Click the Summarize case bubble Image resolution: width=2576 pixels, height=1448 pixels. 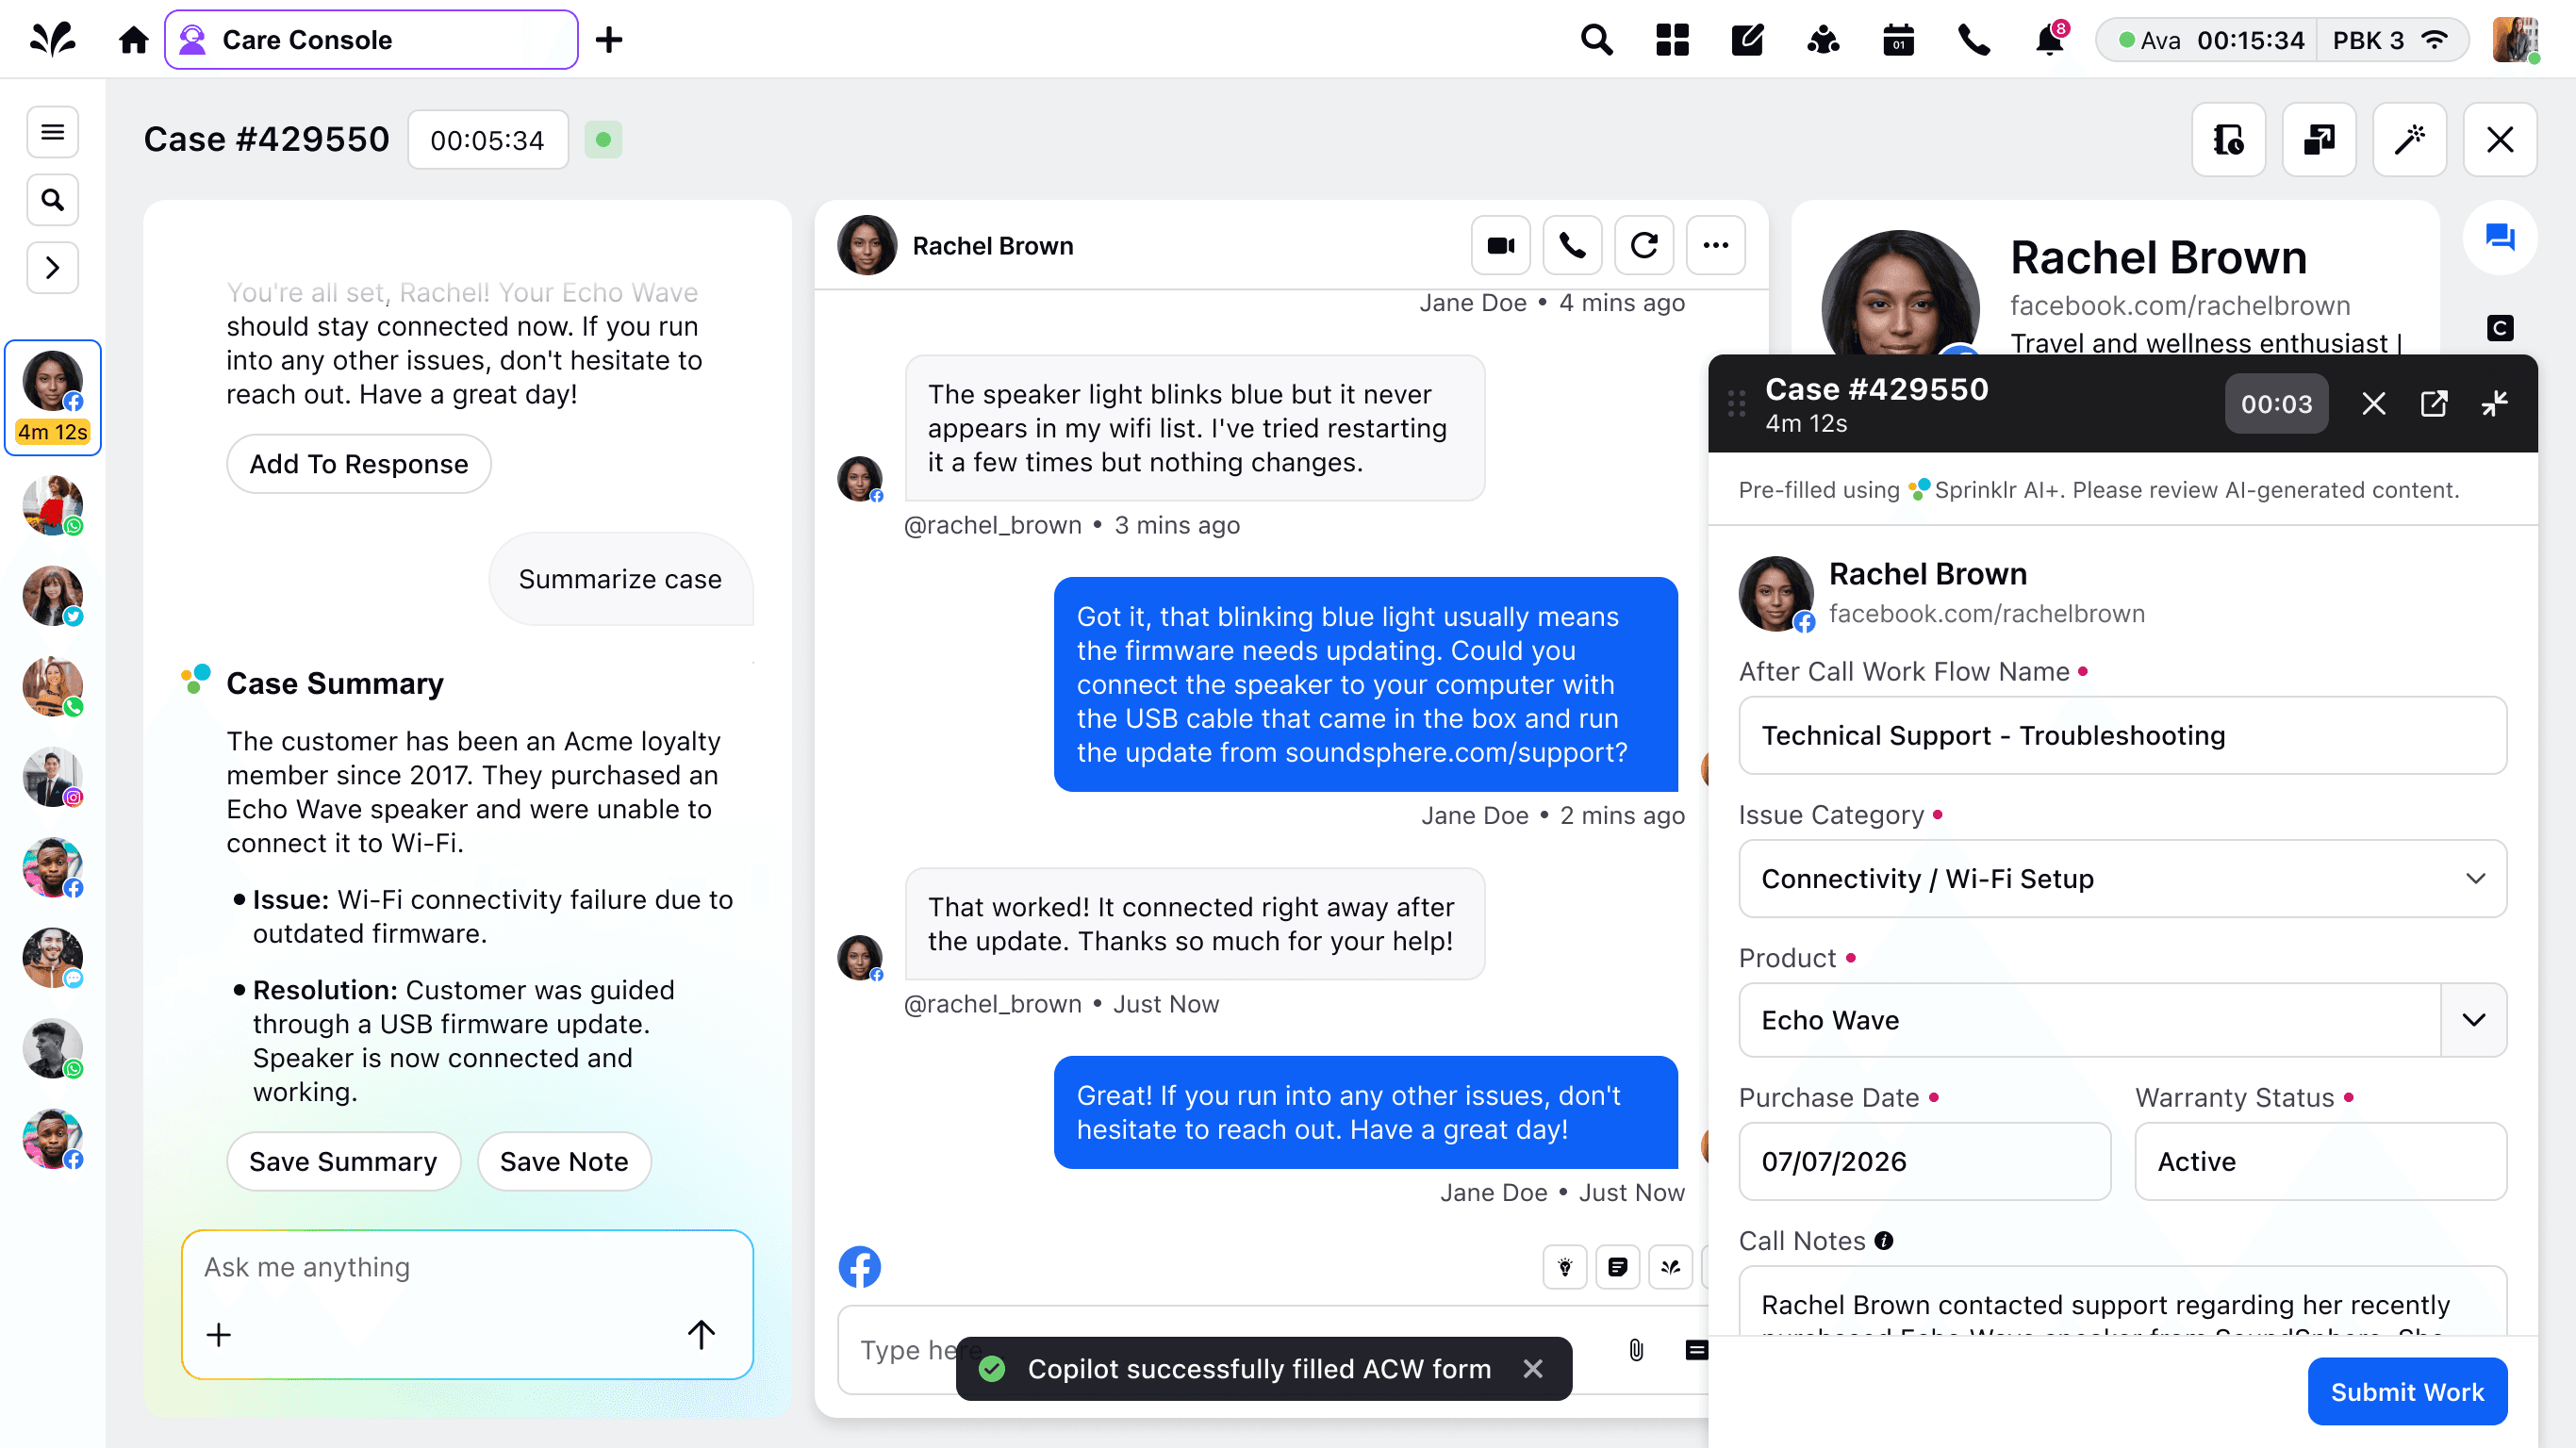pos(620,579)
